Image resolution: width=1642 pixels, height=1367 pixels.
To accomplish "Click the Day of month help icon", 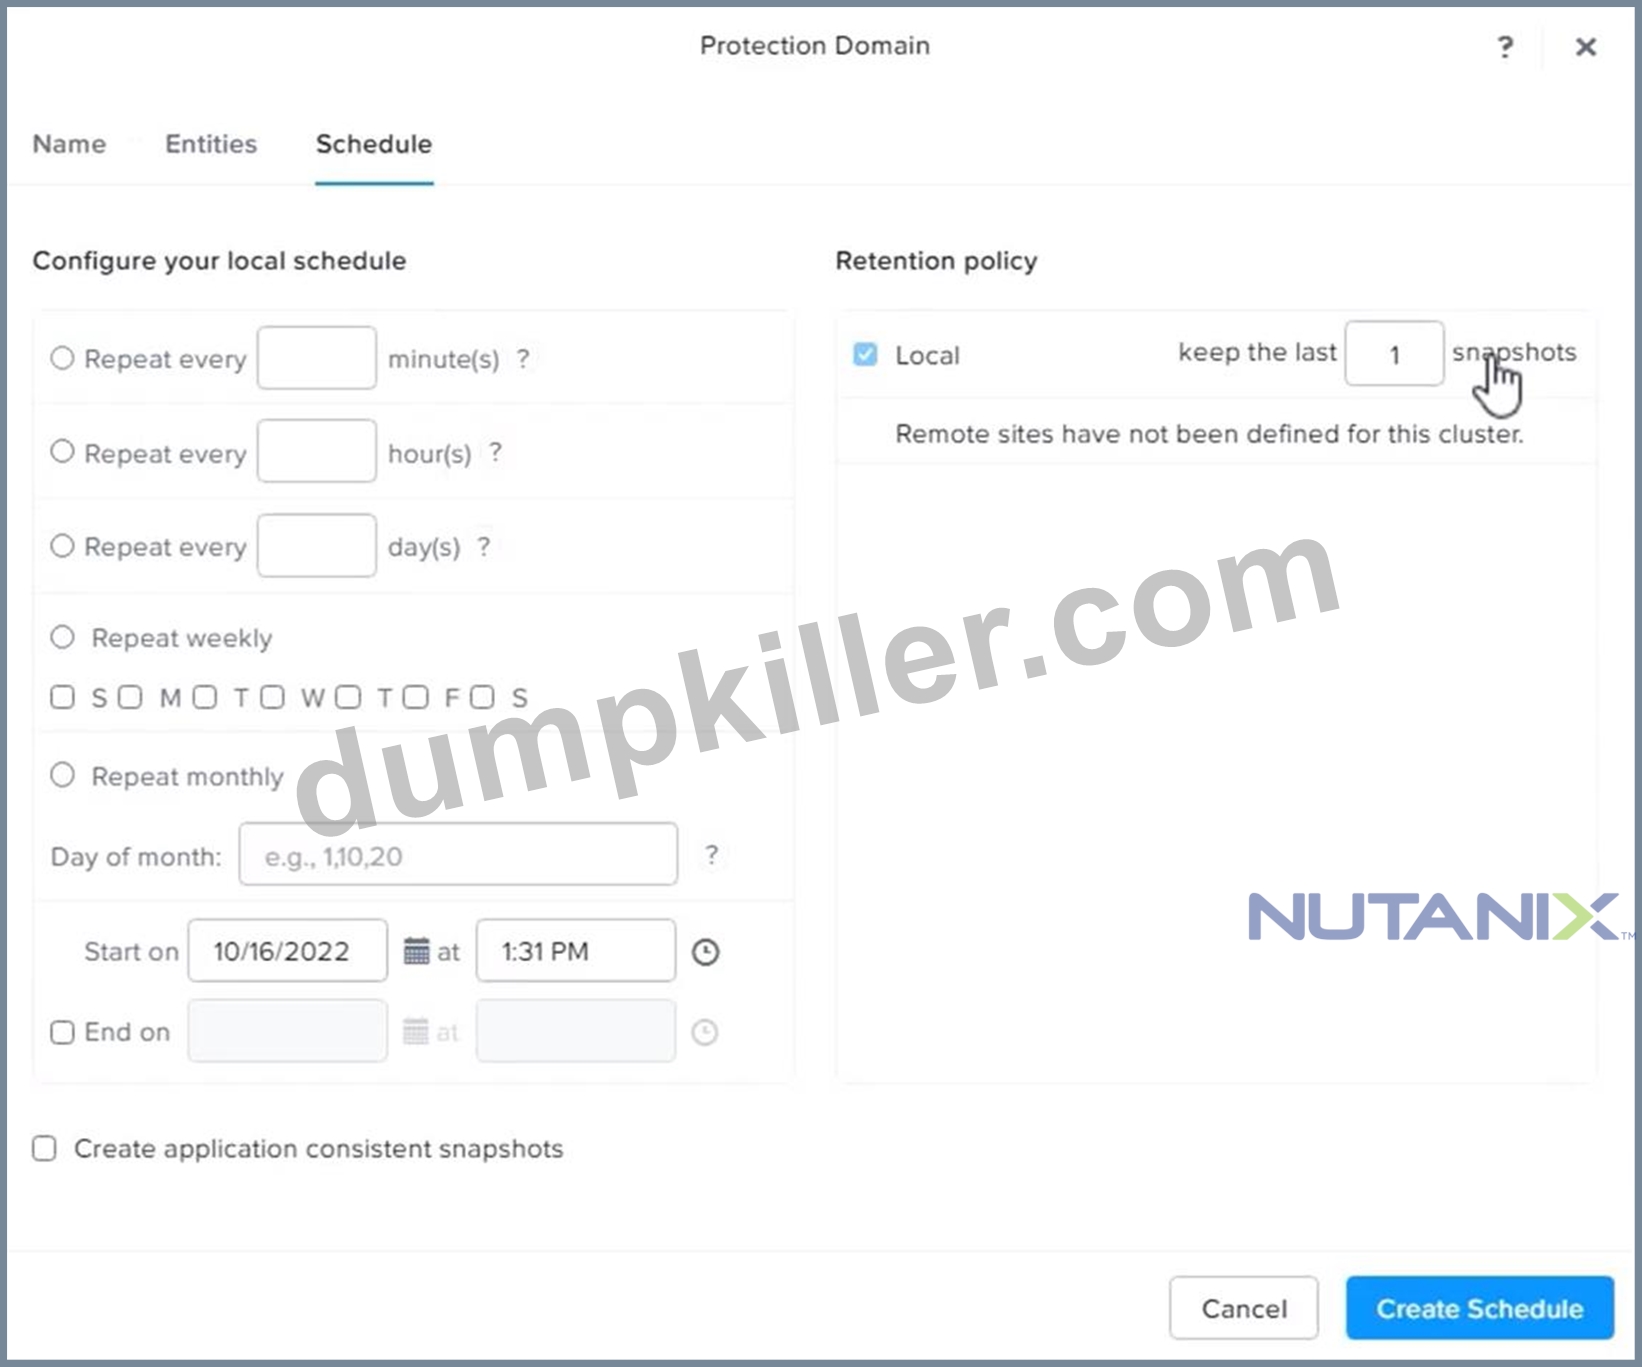I will [x=711, y=854].
